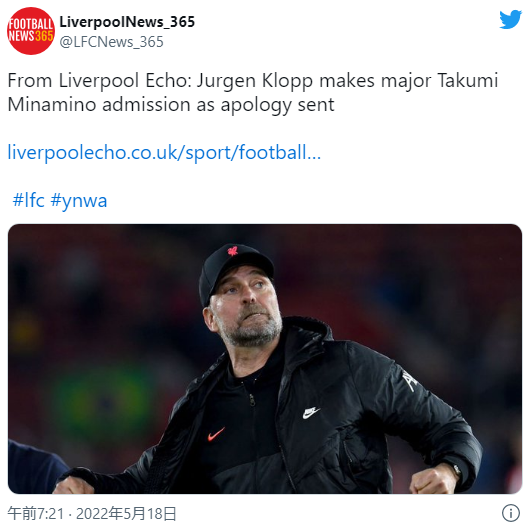Select the #ynwa hashtag

[x=79, y=201]
